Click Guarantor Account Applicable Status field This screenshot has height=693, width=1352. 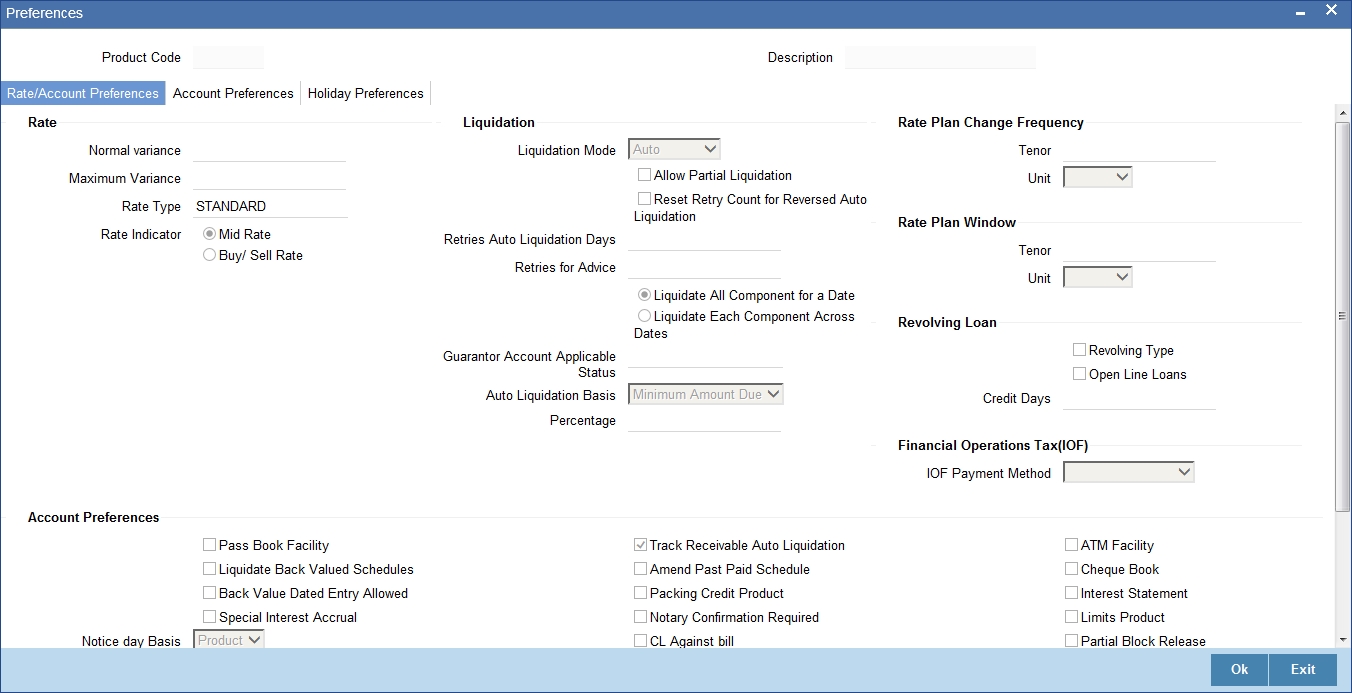[704, 358]
